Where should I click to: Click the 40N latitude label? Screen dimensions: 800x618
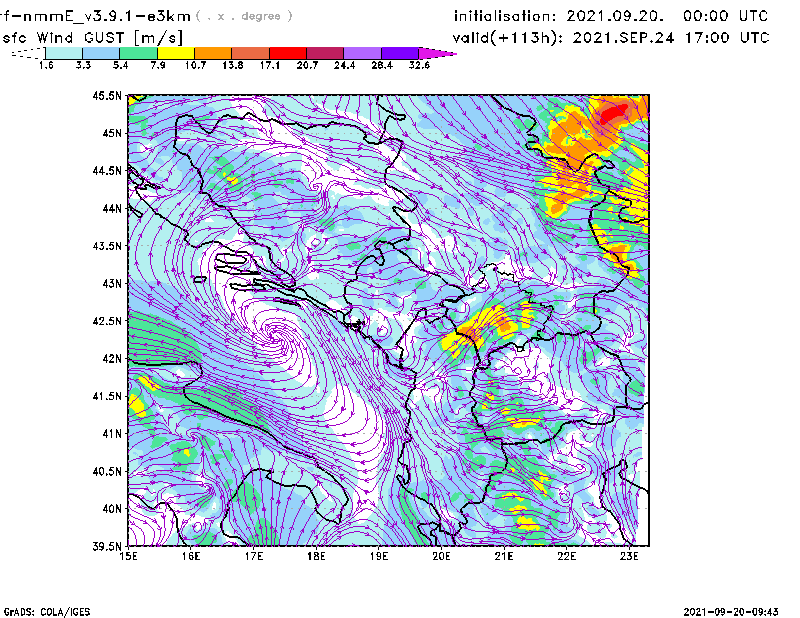[x=112, y=509]
